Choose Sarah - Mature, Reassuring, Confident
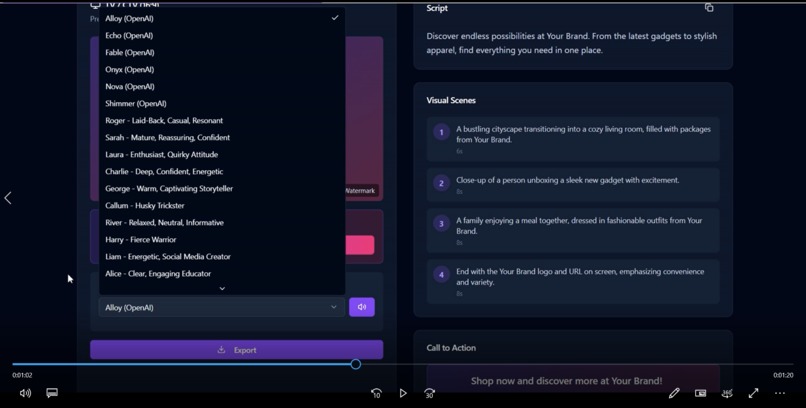 pos(222,137)
